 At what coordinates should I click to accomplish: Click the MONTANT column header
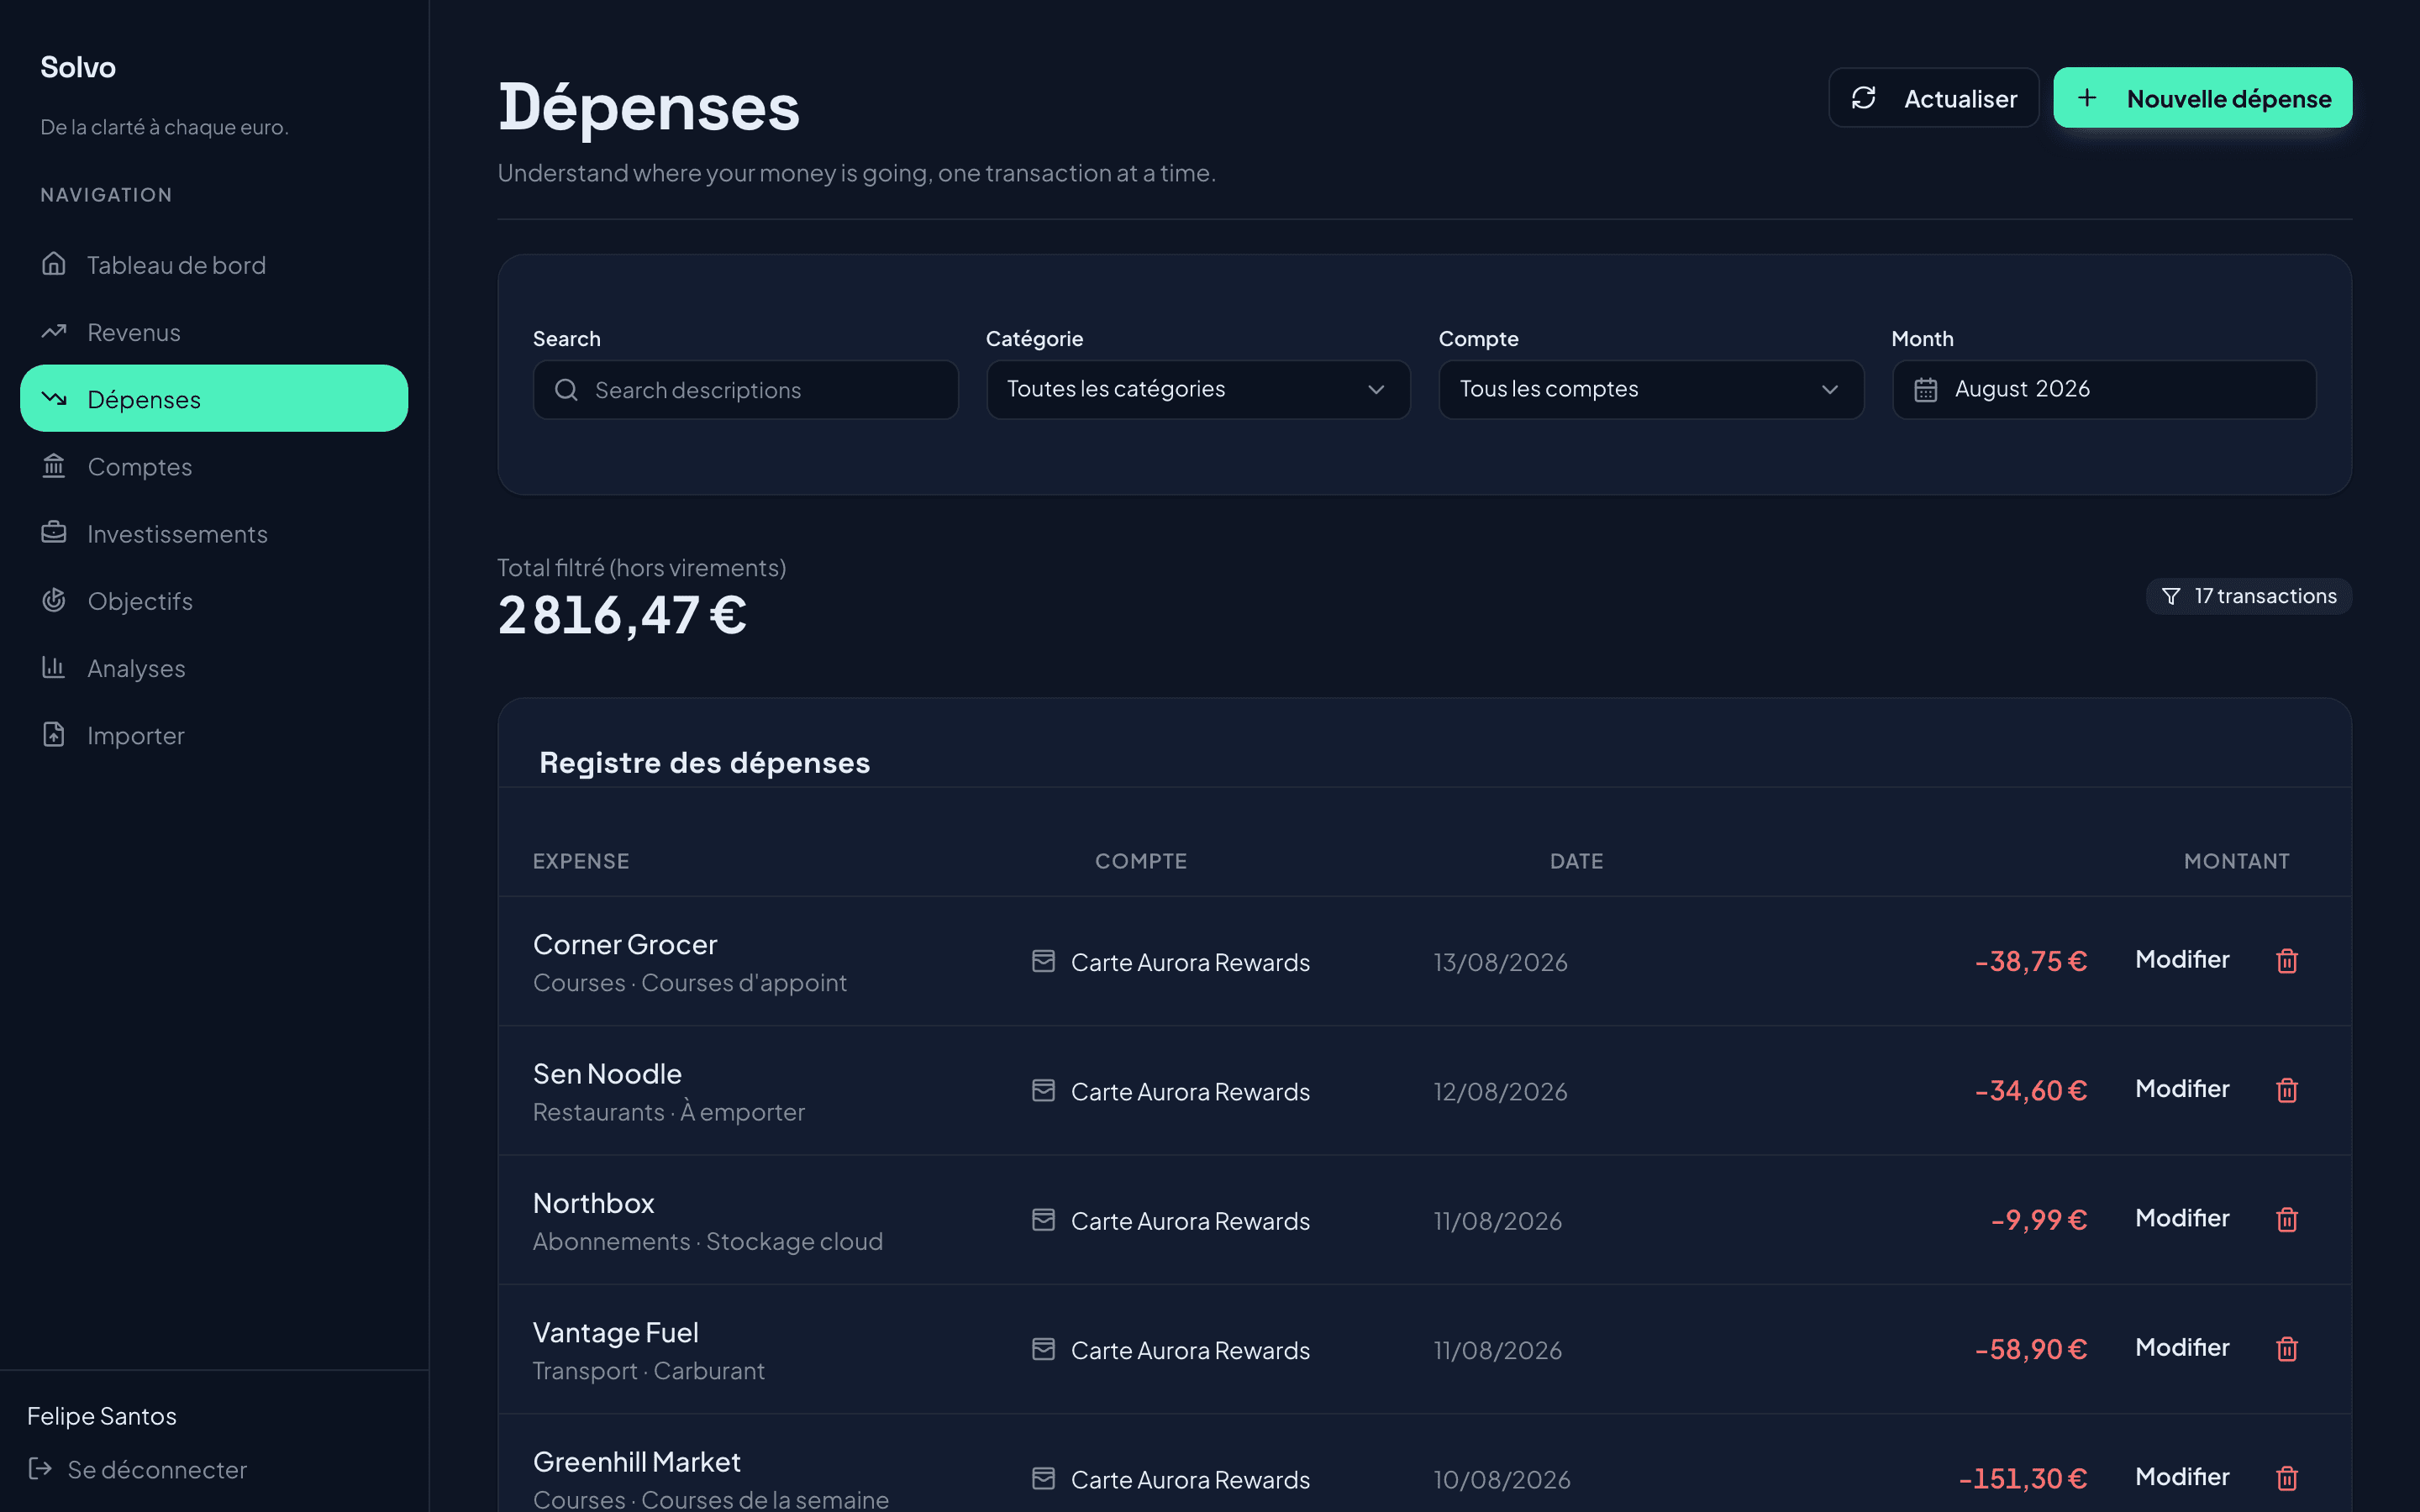[2236, 861]
